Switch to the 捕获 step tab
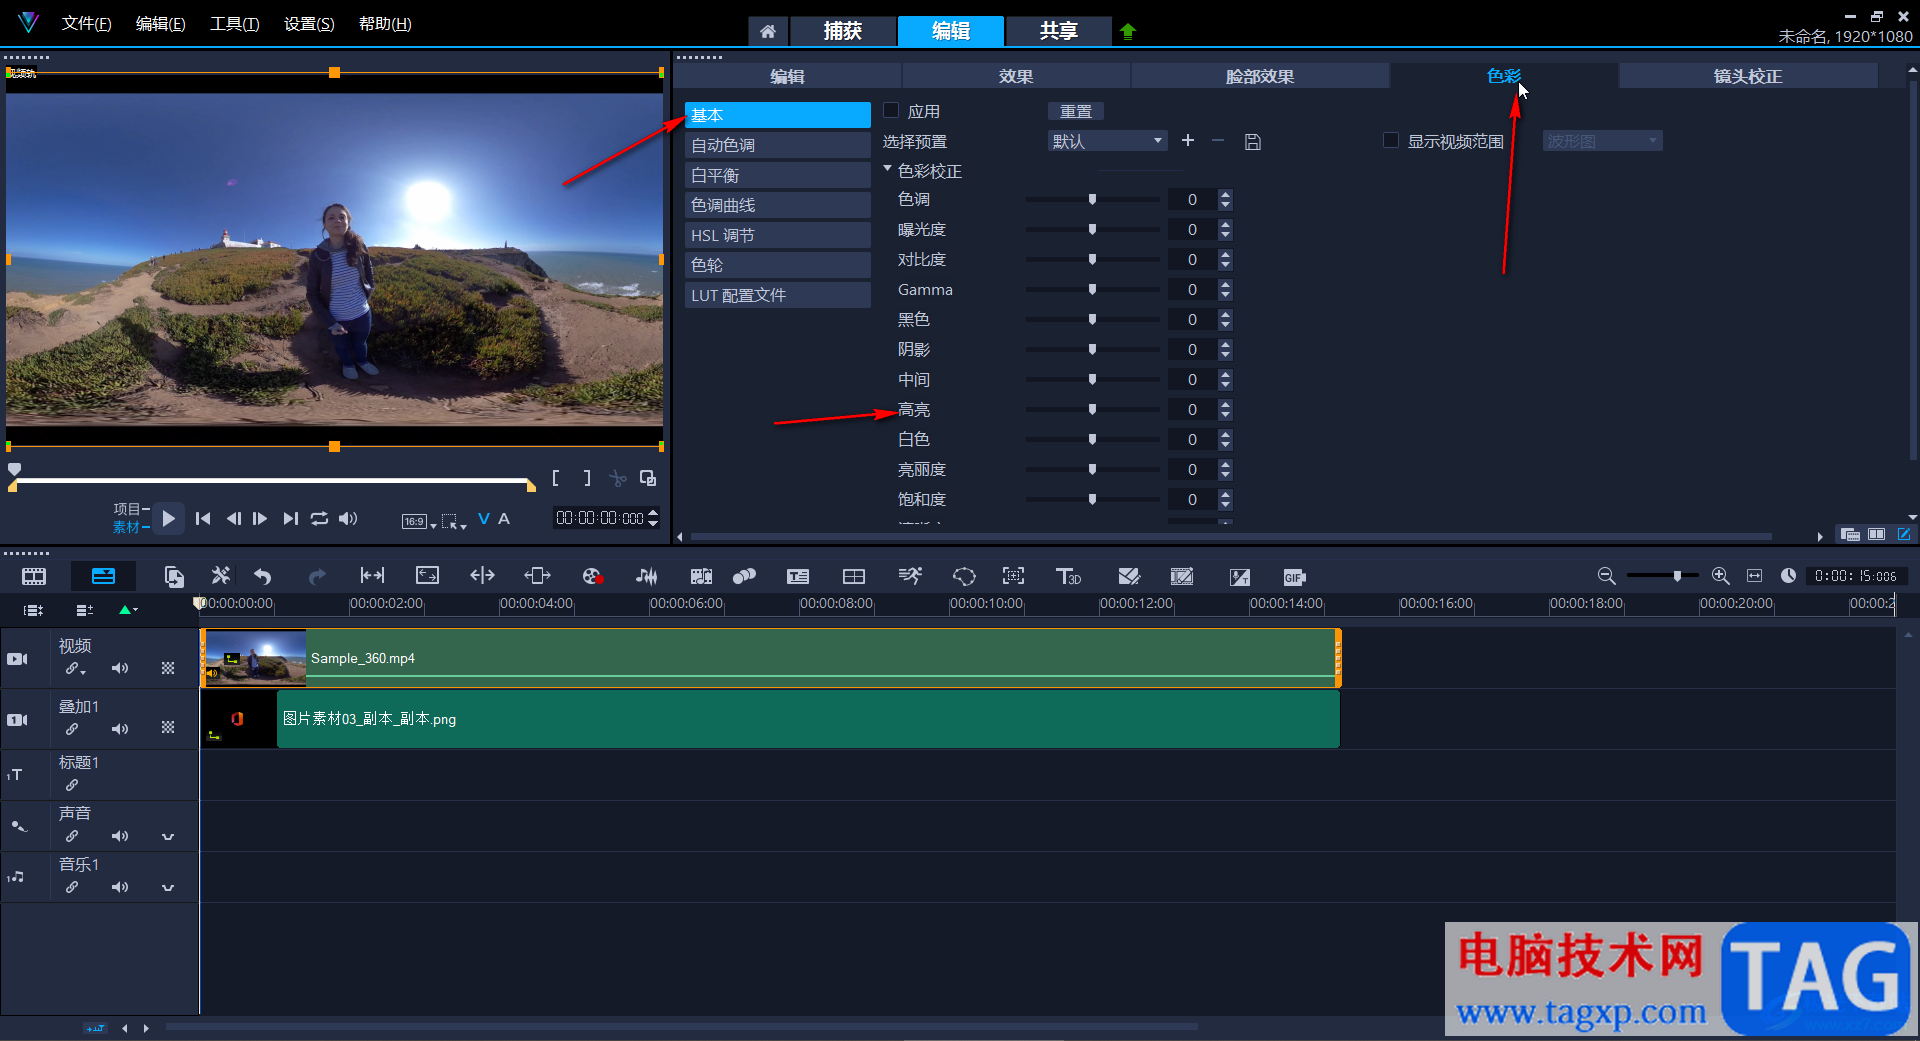Screen dimensions: 1920x1041 coord(842,31)
